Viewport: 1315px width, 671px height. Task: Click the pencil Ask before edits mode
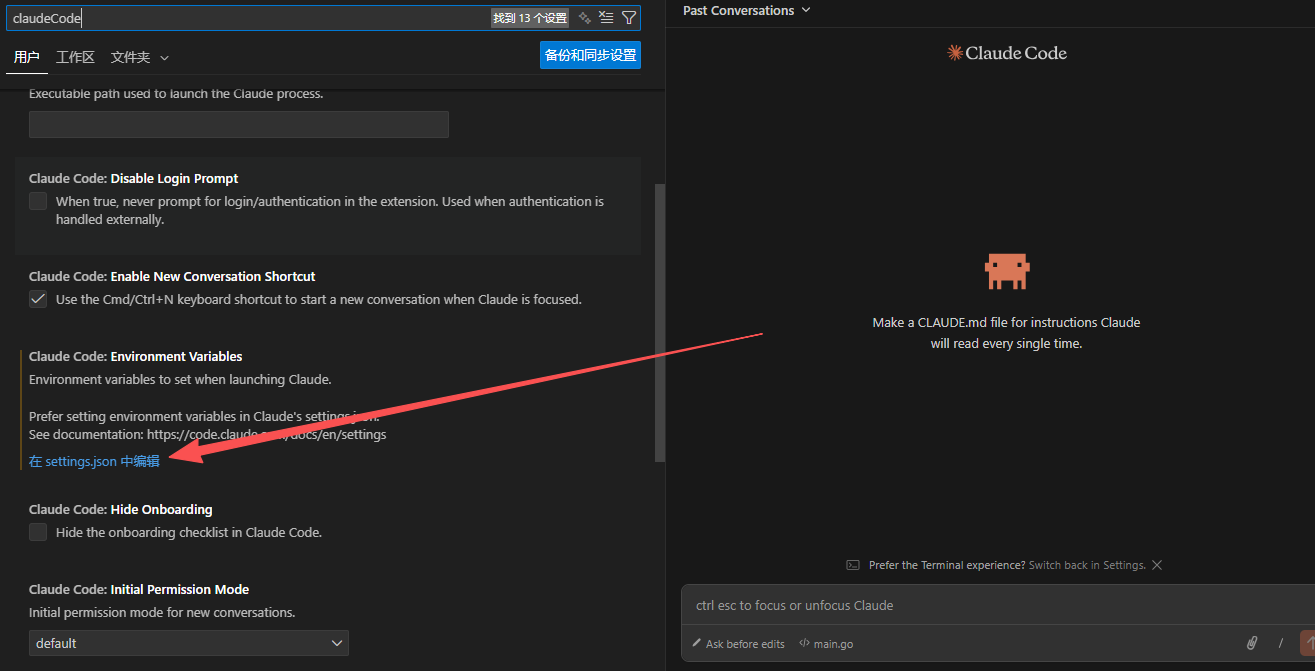point(738,644)
